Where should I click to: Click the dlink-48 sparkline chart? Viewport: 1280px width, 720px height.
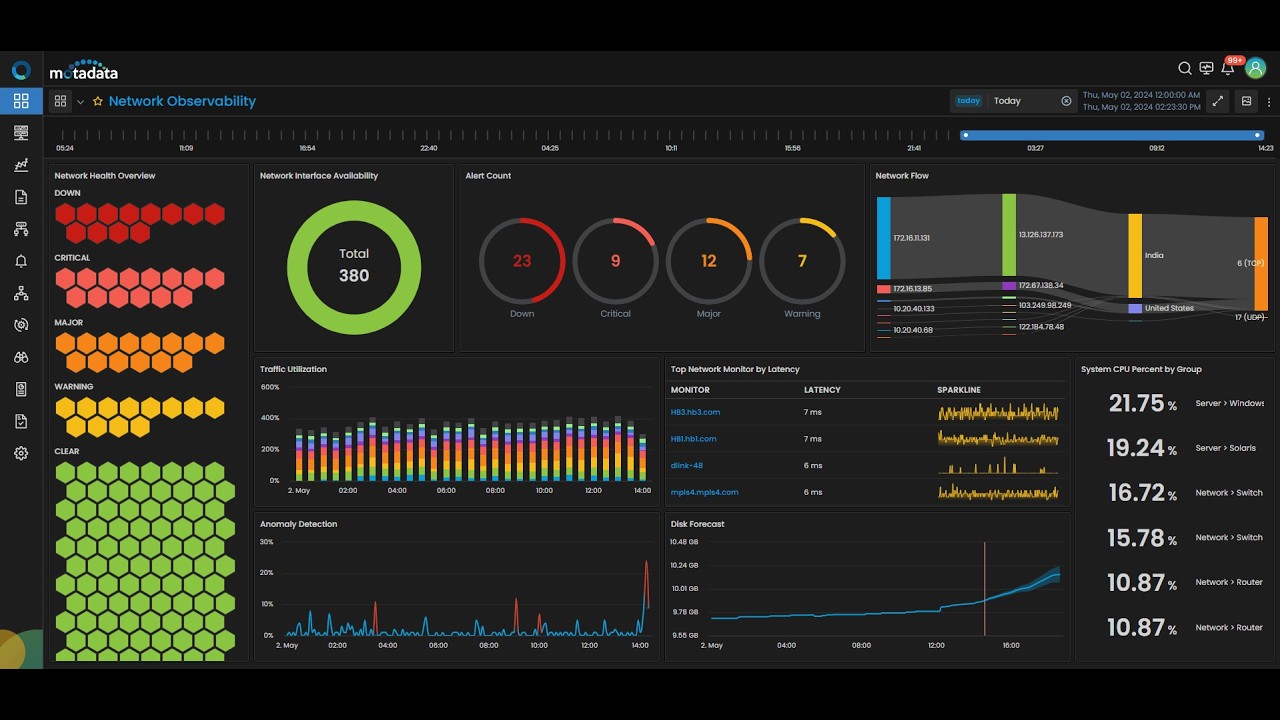[998, 465]
